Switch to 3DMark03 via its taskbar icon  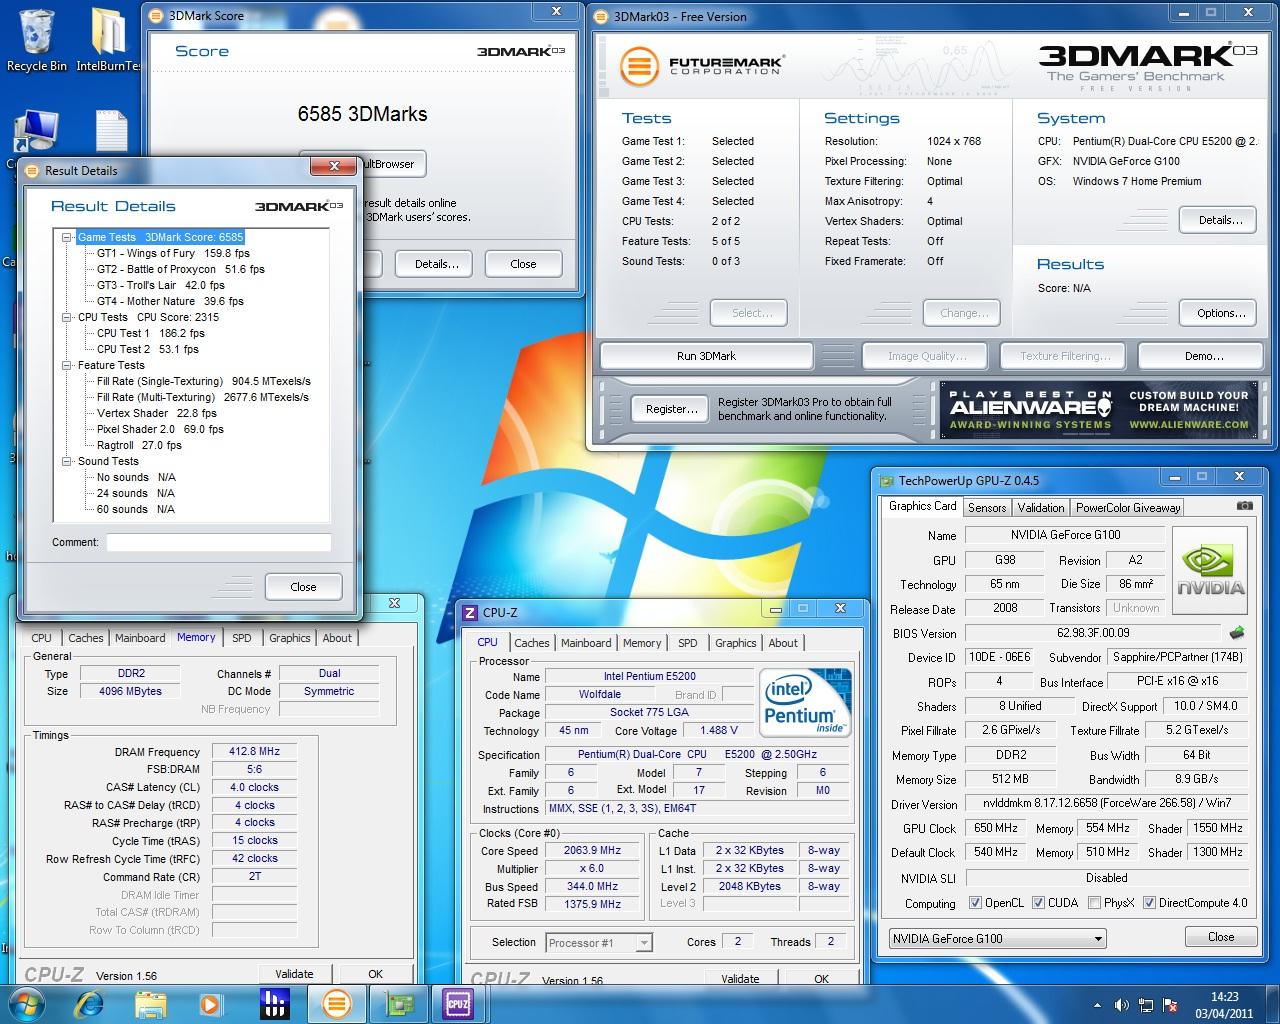tap(337, 1003)
